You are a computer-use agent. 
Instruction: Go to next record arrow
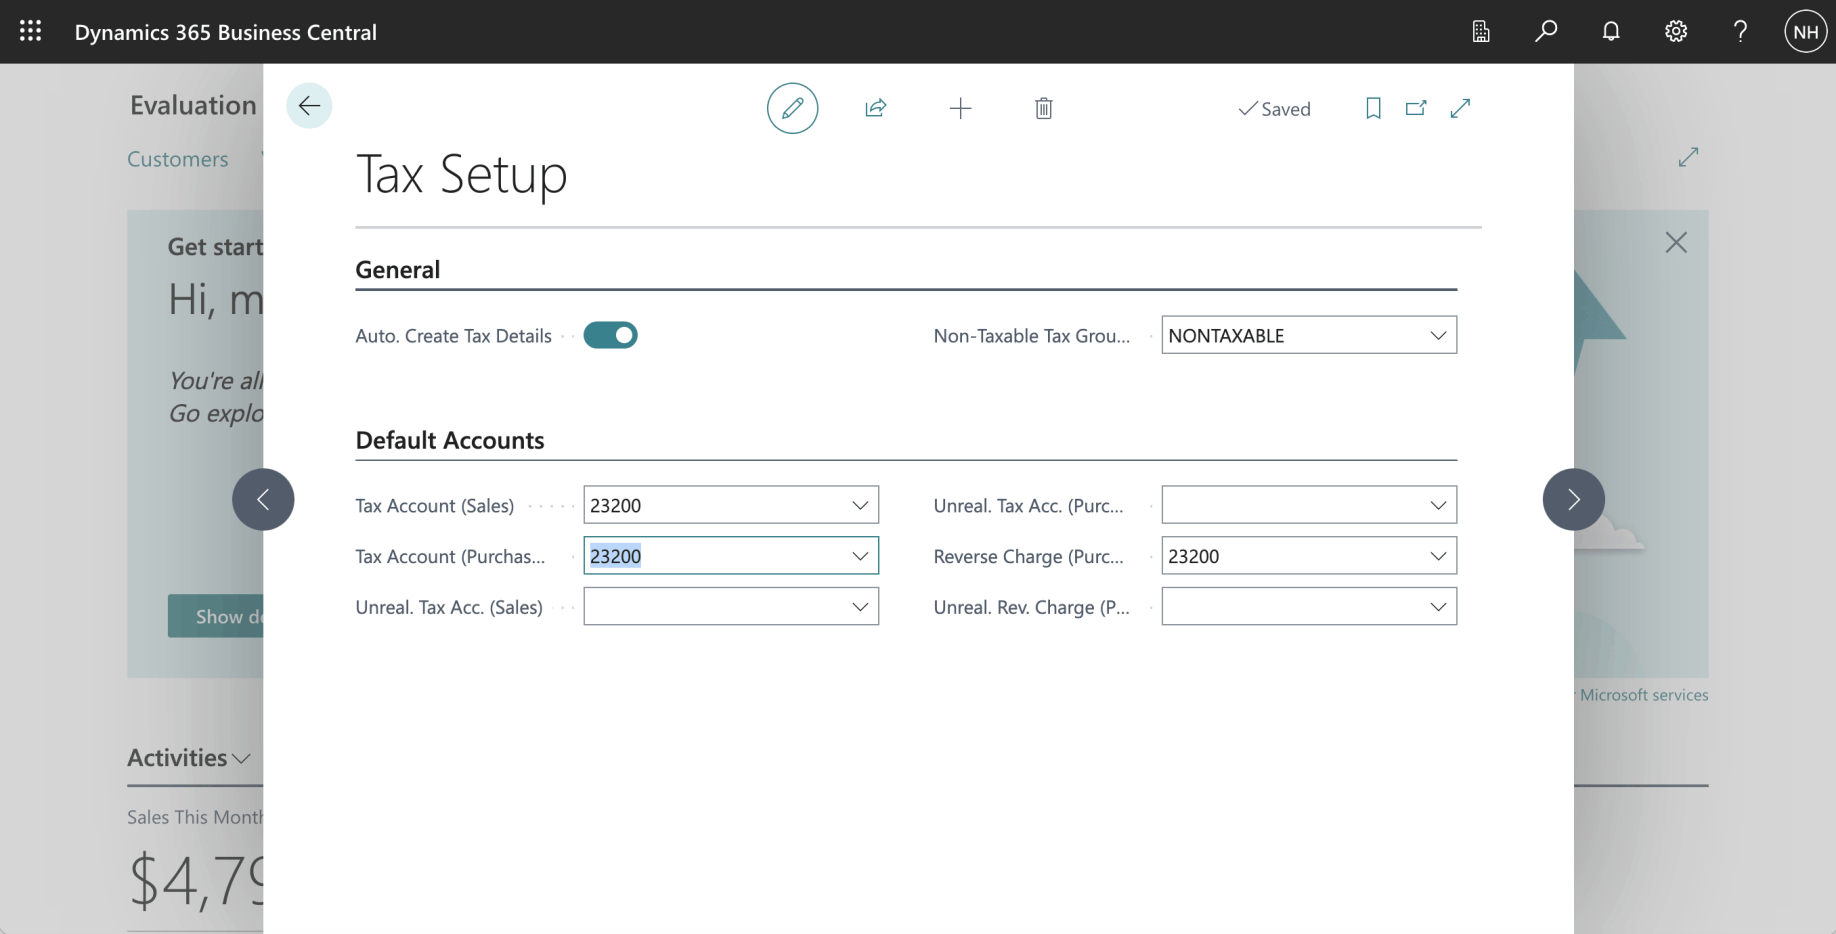1573,499
